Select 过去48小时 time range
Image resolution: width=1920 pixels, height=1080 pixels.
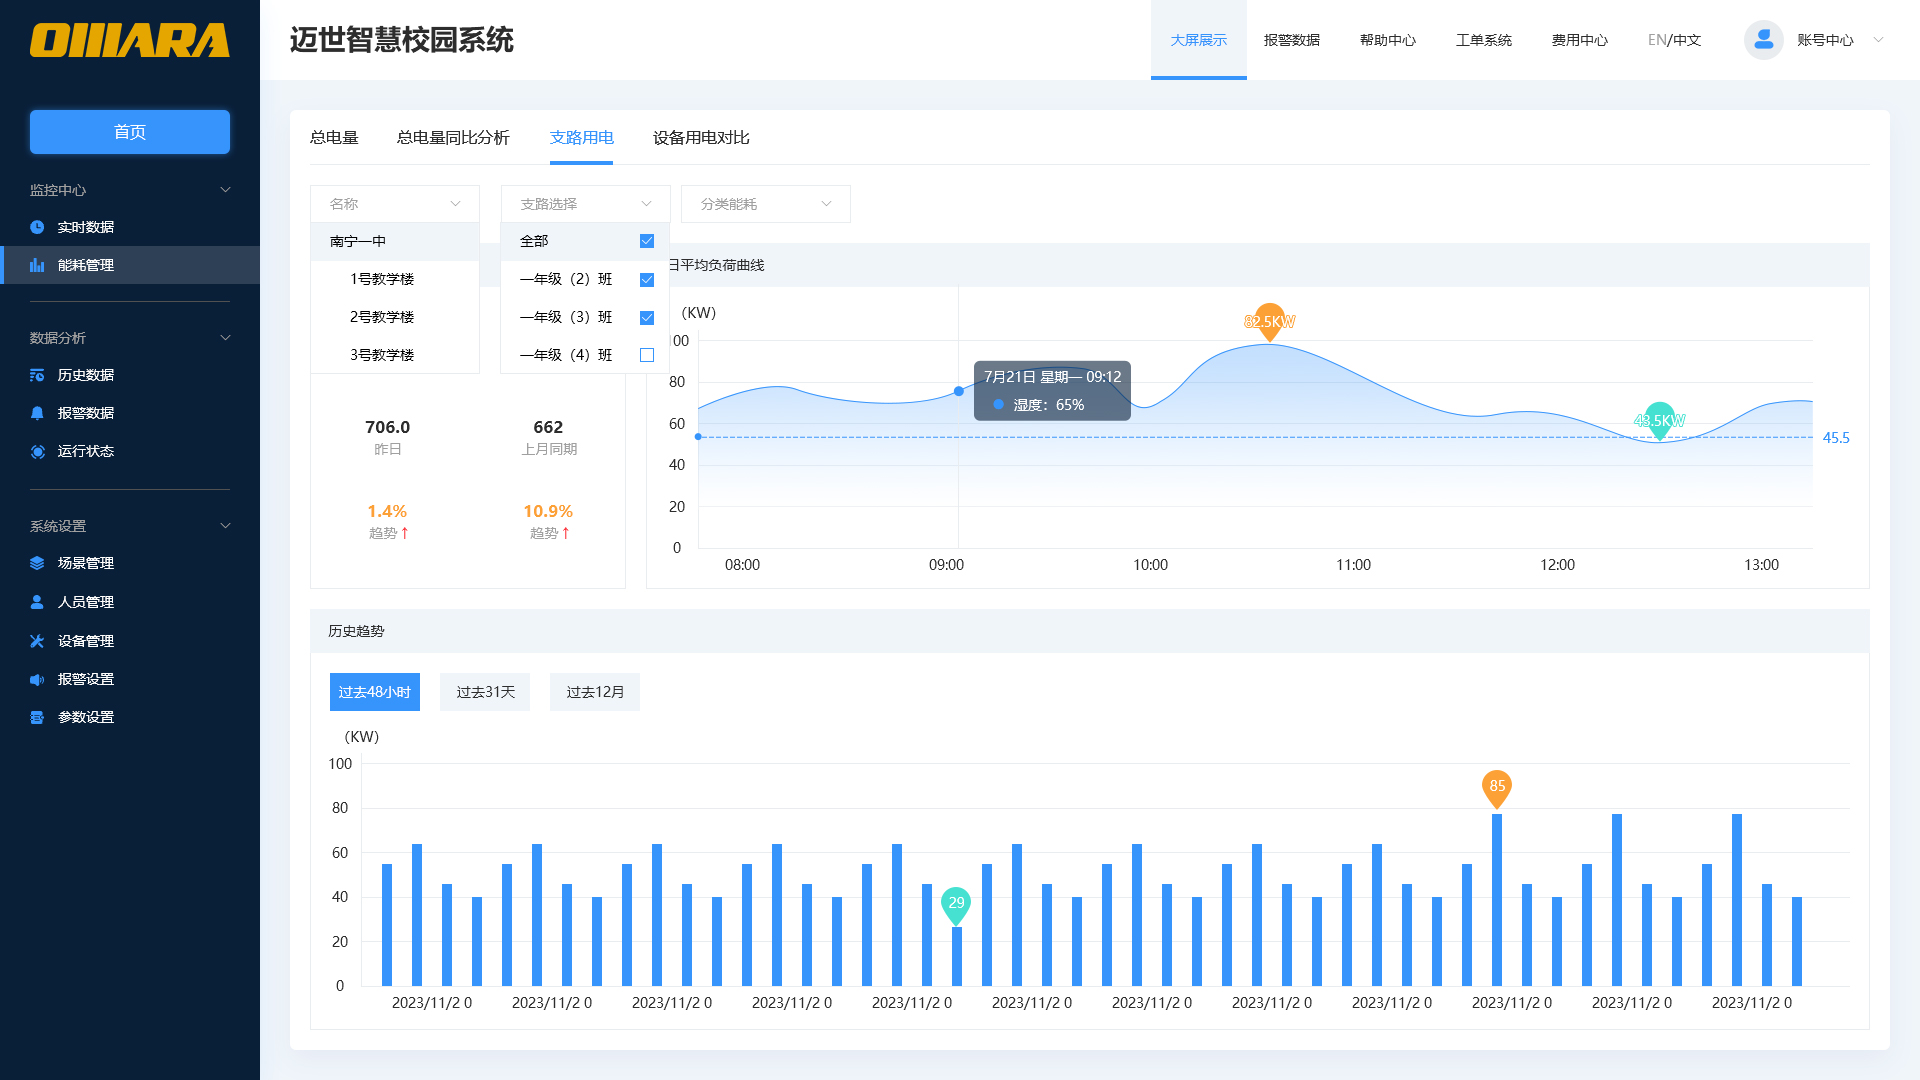(375, 692)
